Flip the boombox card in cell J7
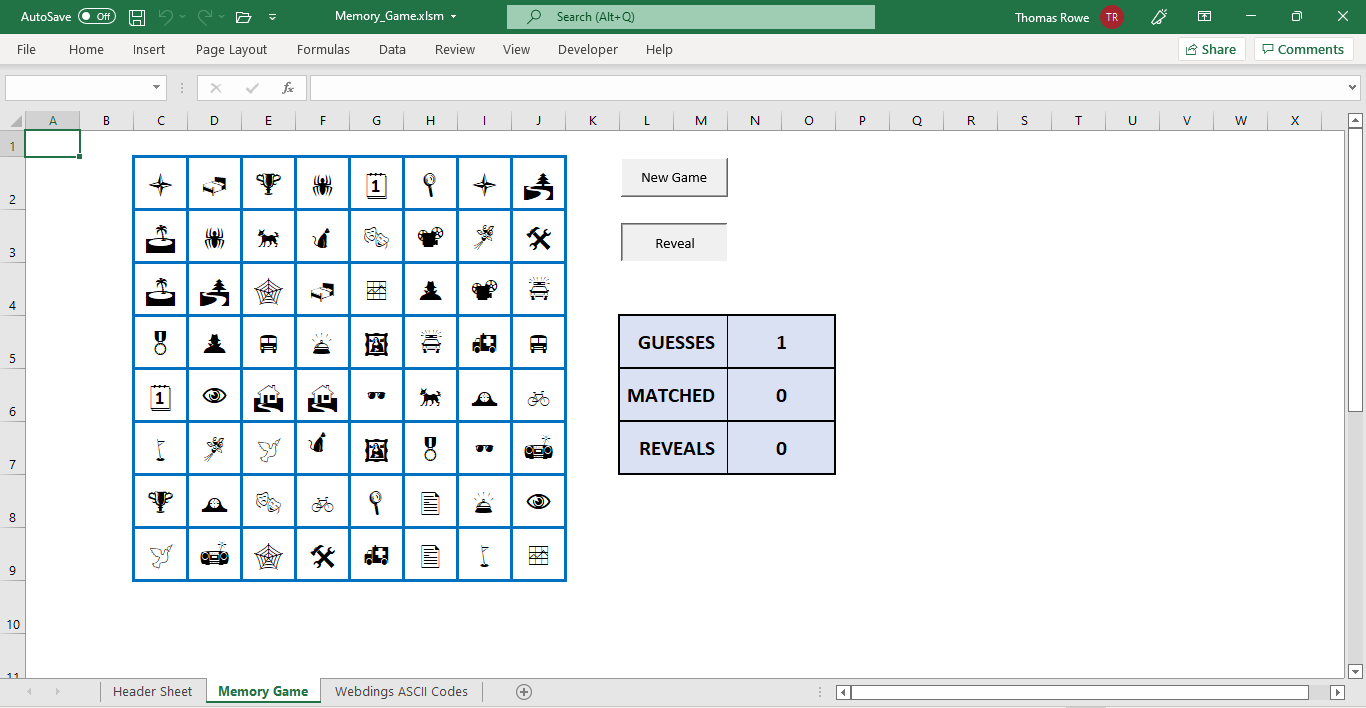1366x708 pixels. pyautogui.click(x=539, y=449)
